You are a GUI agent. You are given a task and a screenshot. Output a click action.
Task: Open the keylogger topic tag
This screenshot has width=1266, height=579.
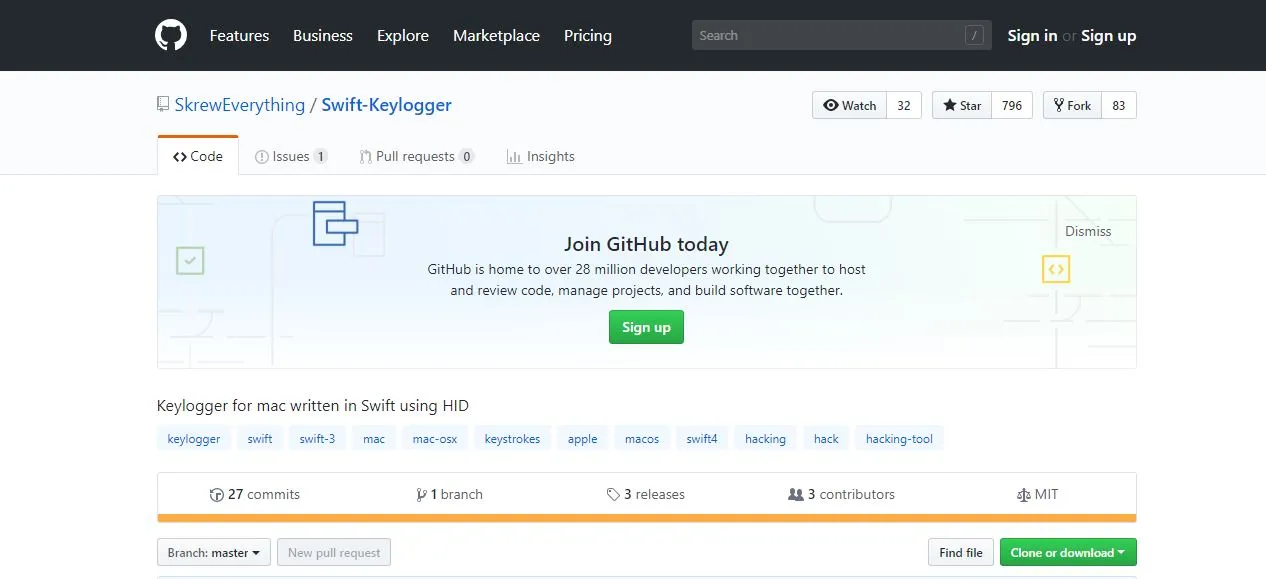(194, 438)
